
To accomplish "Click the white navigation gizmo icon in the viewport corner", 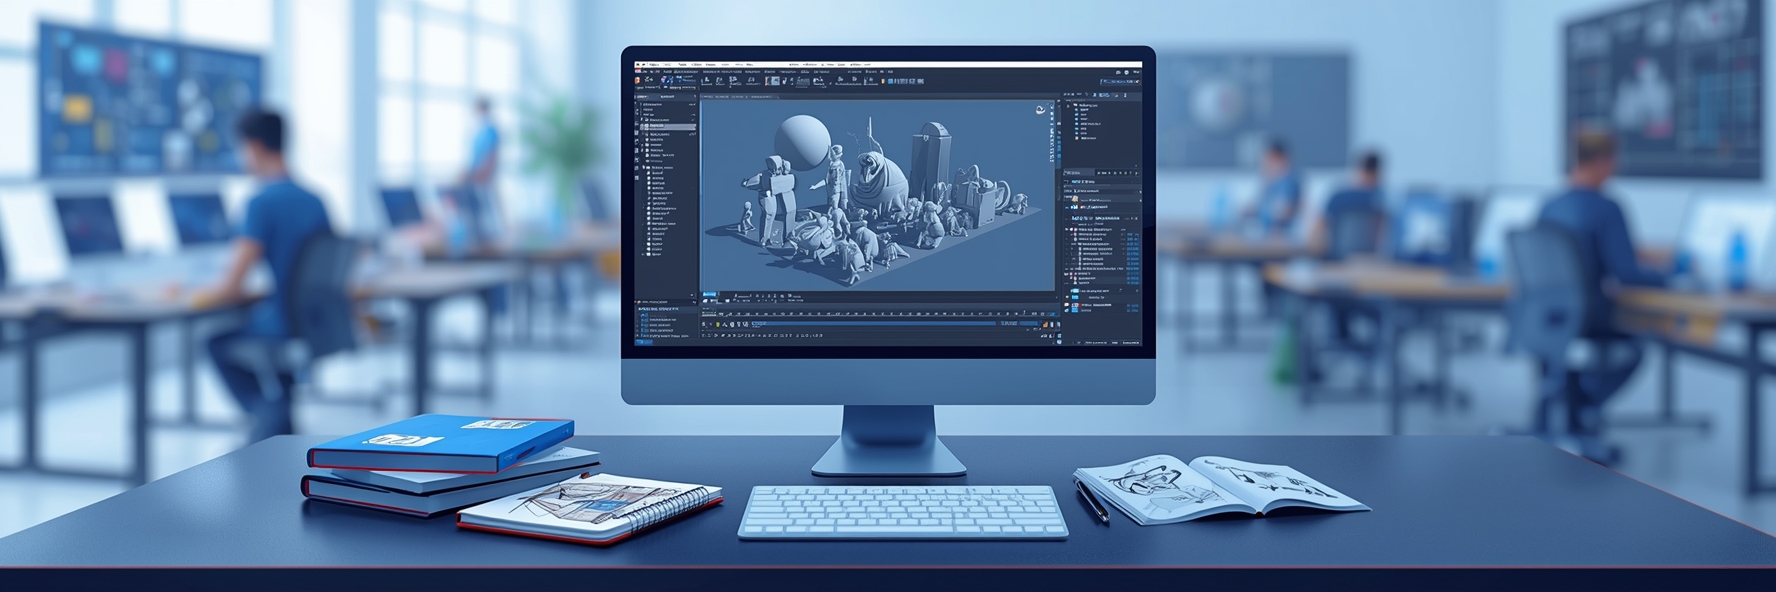I will click(1040, 110).
